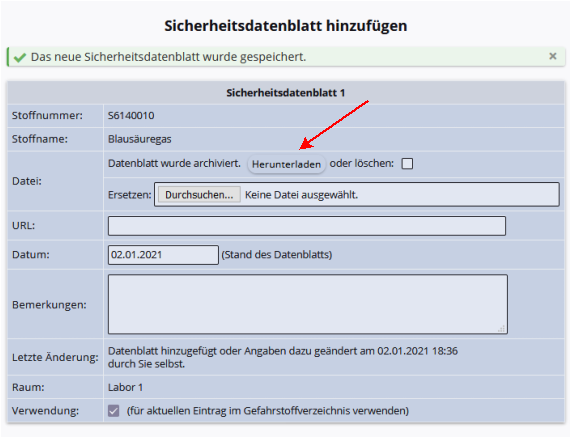
Task: Click '(für aktuellen Eintrag im Gefahrstoffverzeichnis verwenden)' text
Action: 267,411
